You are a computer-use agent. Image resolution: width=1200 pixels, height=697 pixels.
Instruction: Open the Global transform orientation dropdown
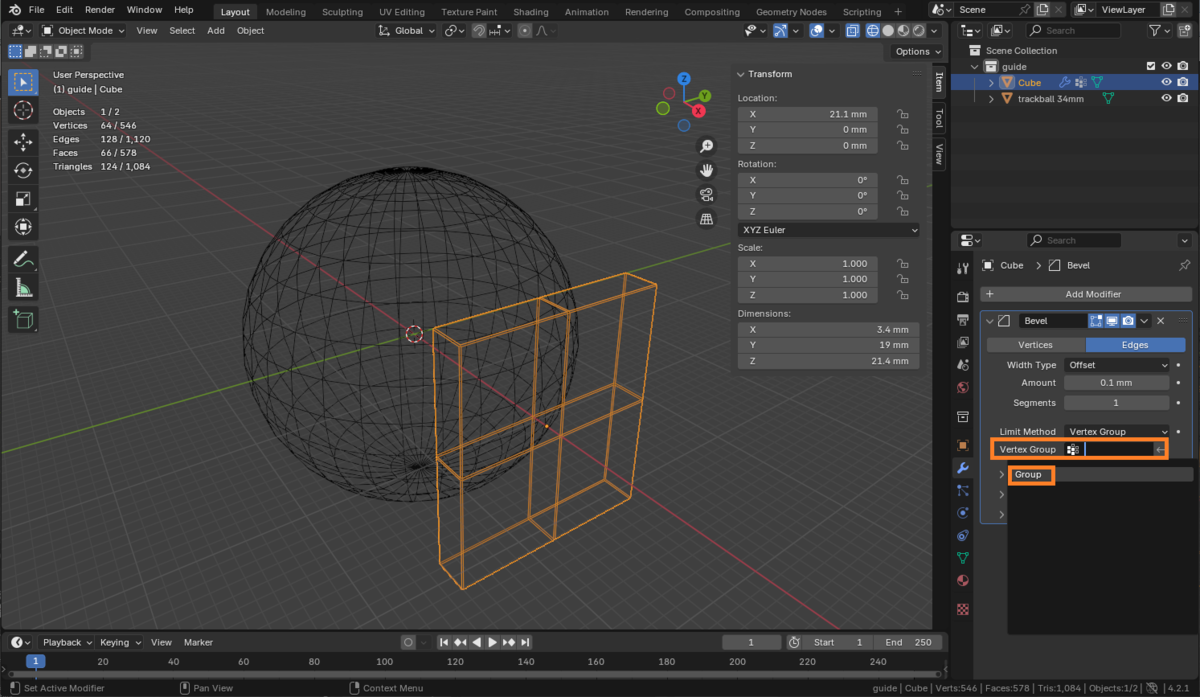(x=407, y=31)
